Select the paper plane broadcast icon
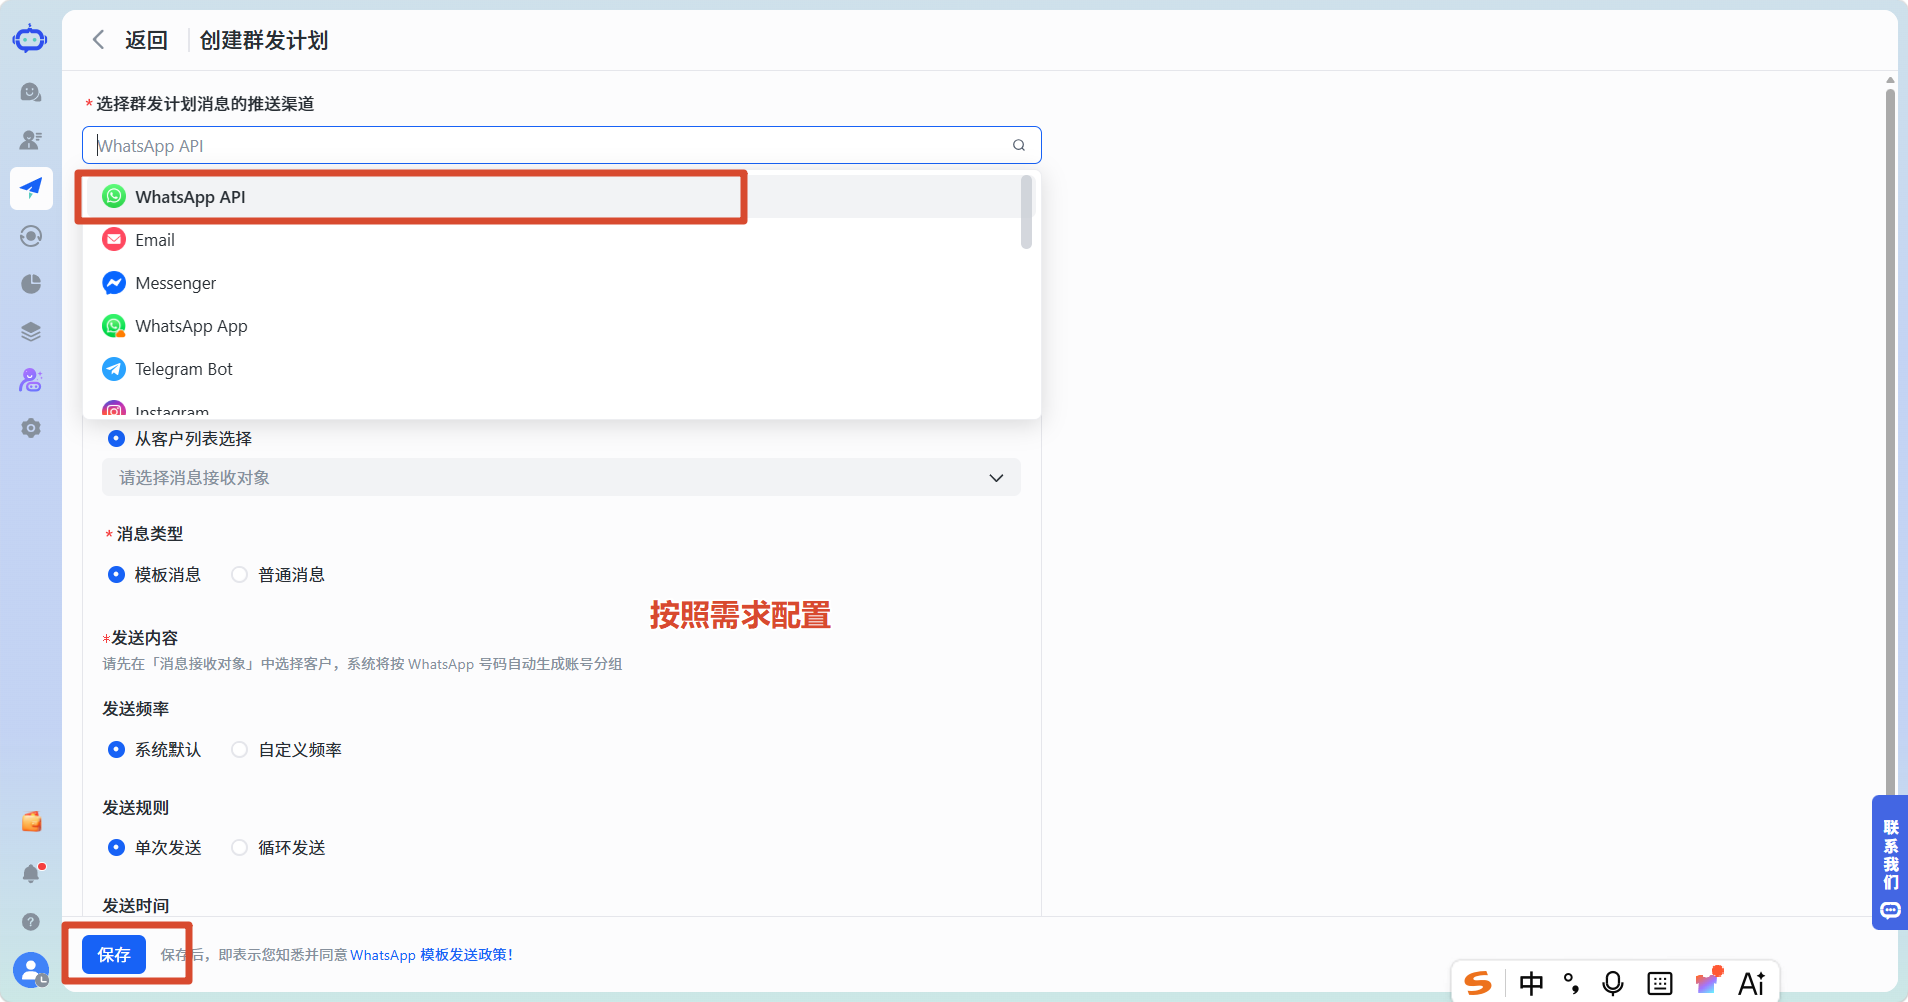Image resolution: width=1908 pixels, height=1002 pixels. pyautogui.click(x=31, y=188)
